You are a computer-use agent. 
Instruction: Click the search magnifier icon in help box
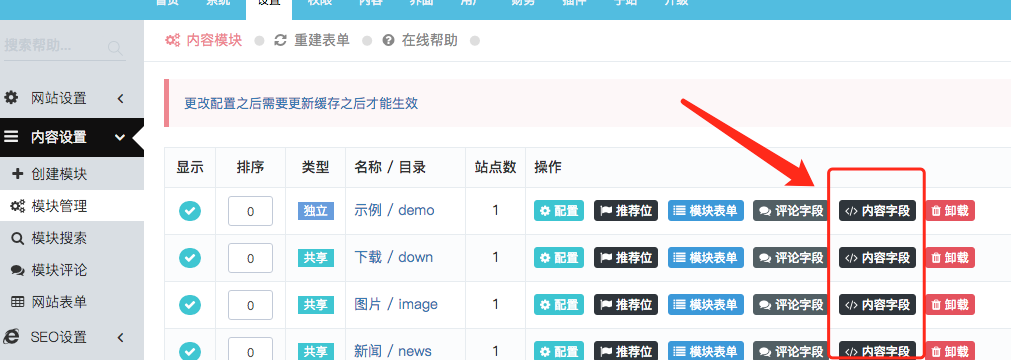point(115,47)
